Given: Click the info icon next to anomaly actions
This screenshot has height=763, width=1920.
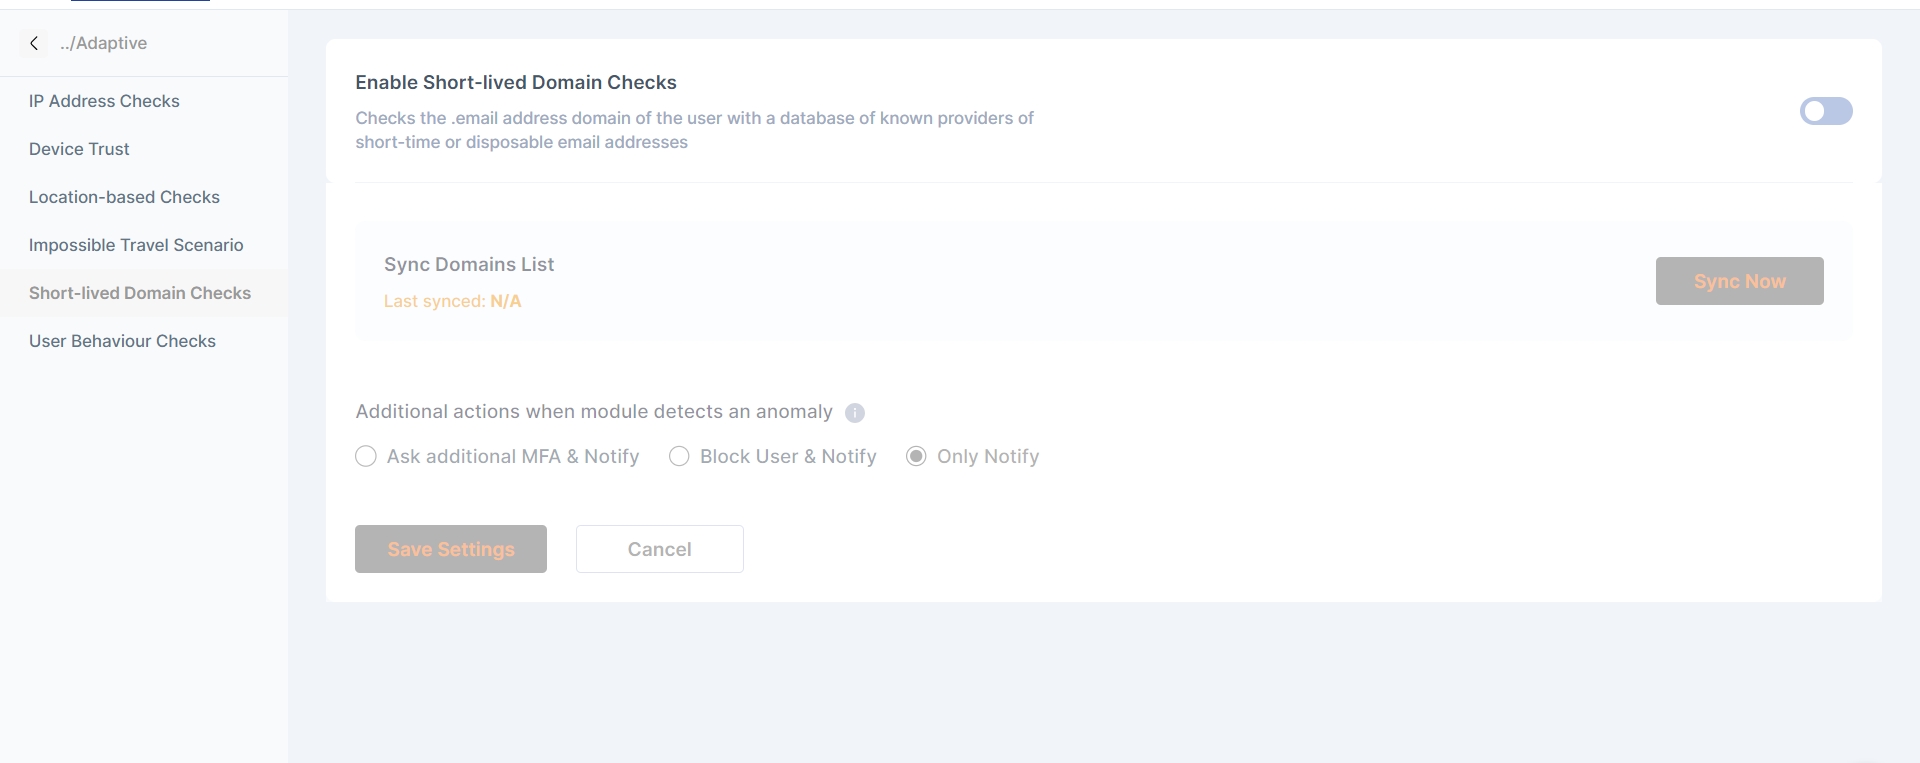Looking at the screenshot, I should pyautogui.click(x=855, y=413).
